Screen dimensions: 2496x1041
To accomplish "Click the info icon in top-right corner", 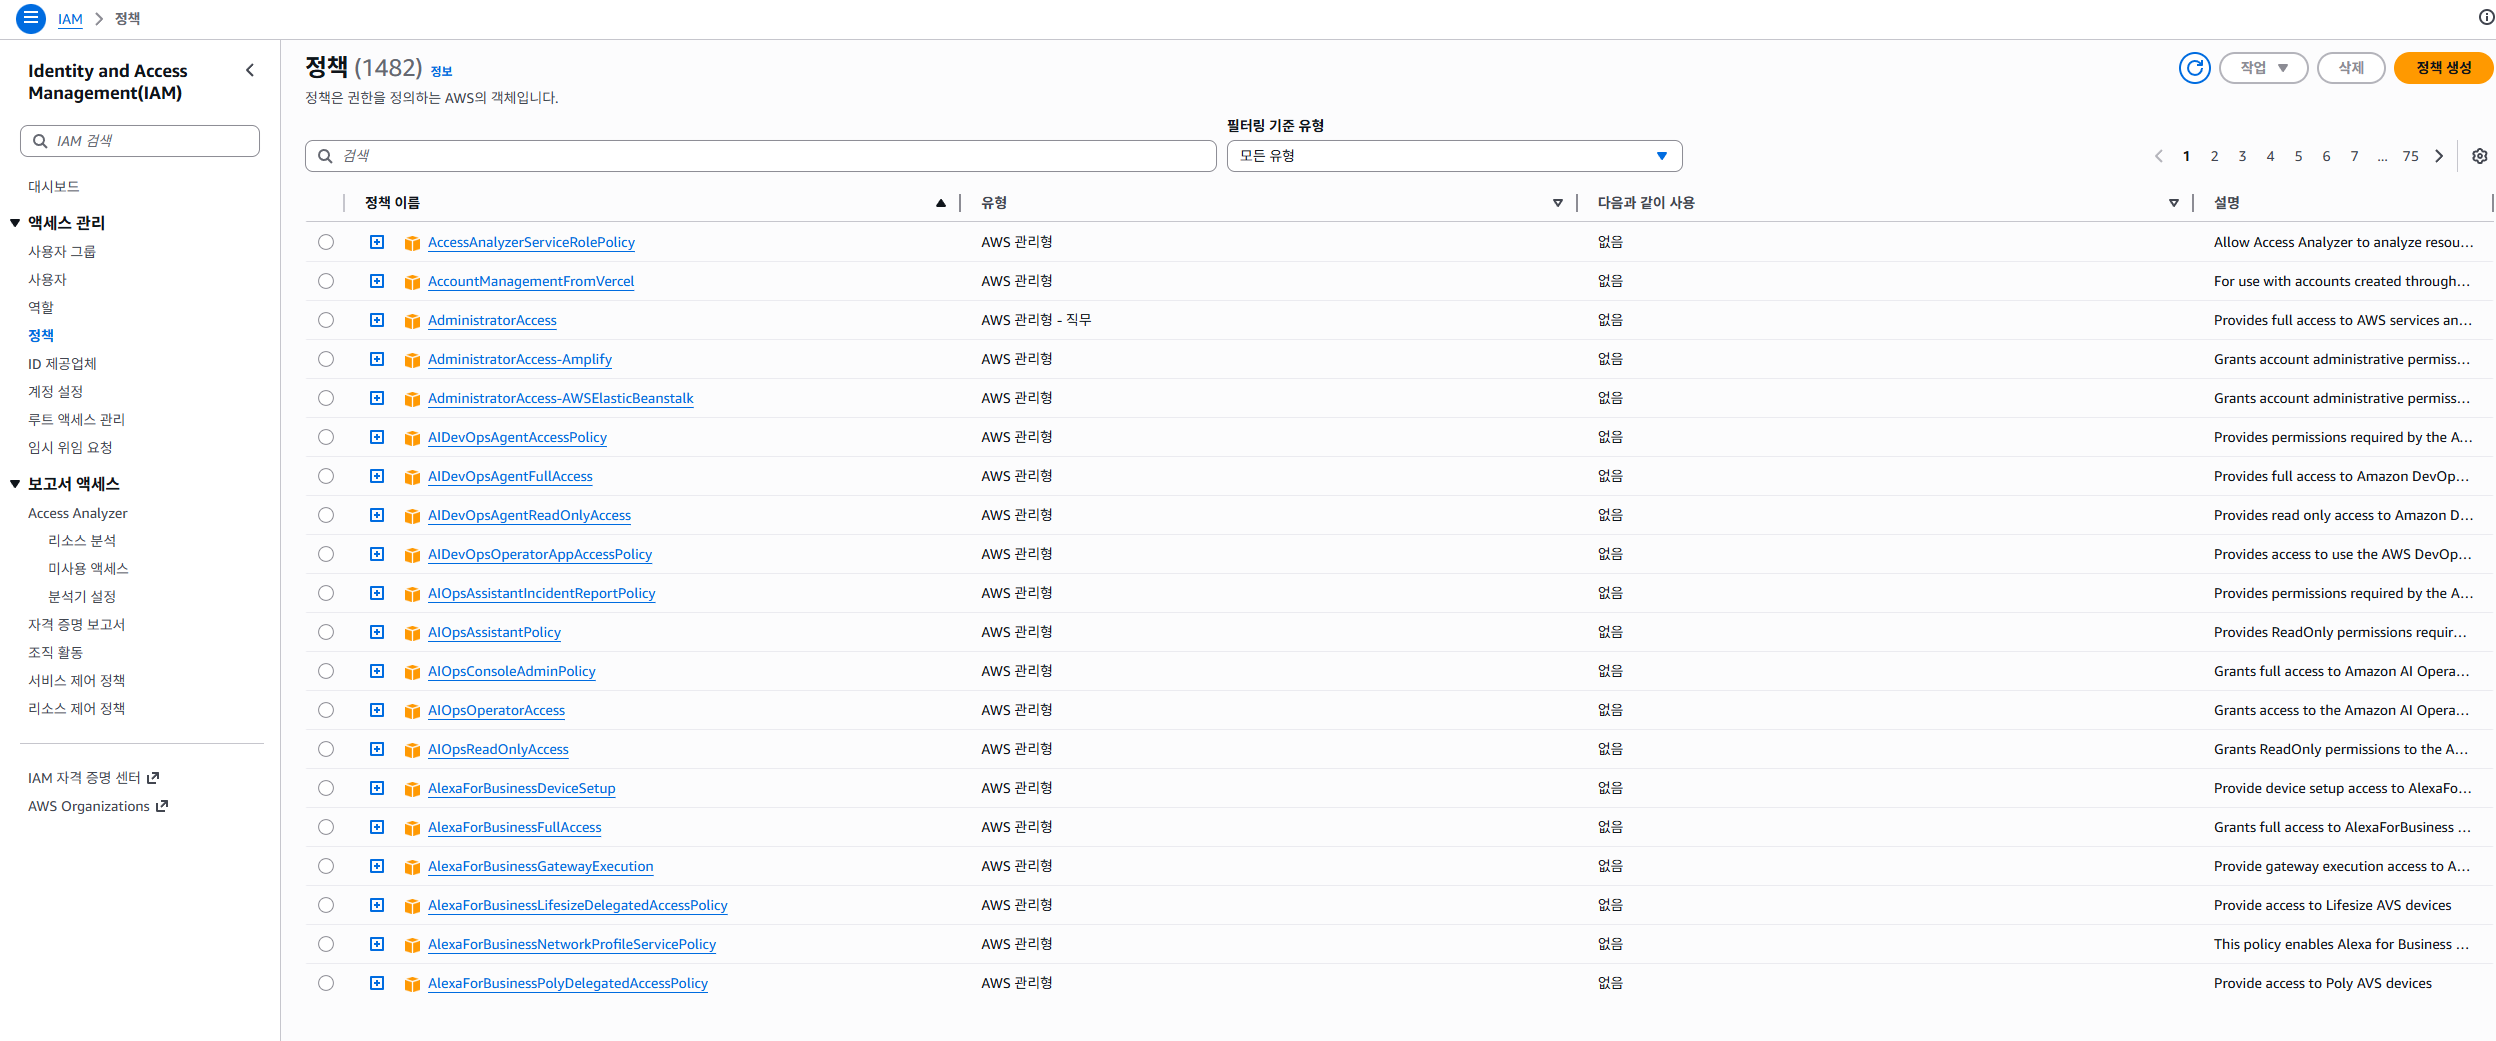I will [2486, 17].
